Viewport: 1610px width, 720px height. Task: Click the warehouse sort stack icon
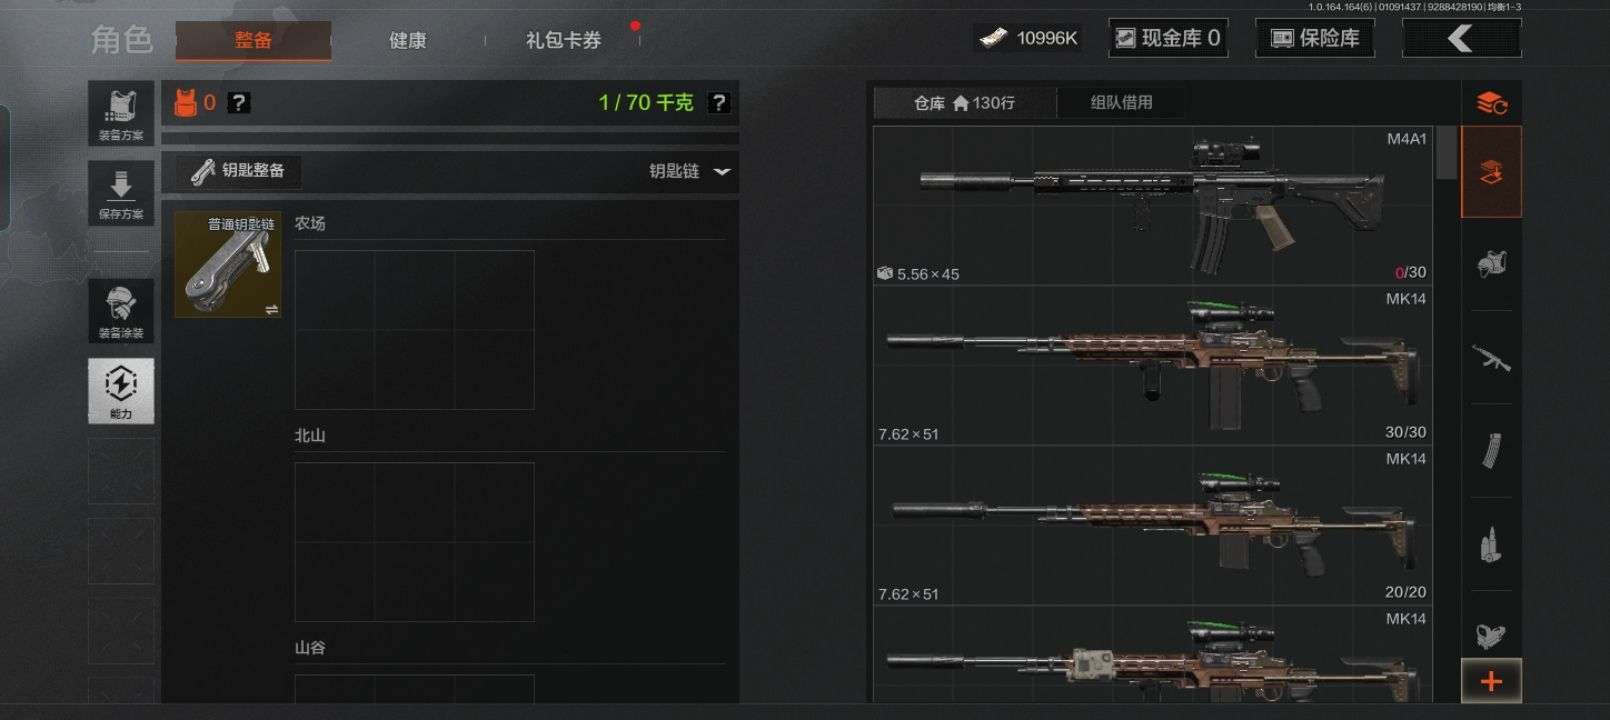click(1491, 102)
